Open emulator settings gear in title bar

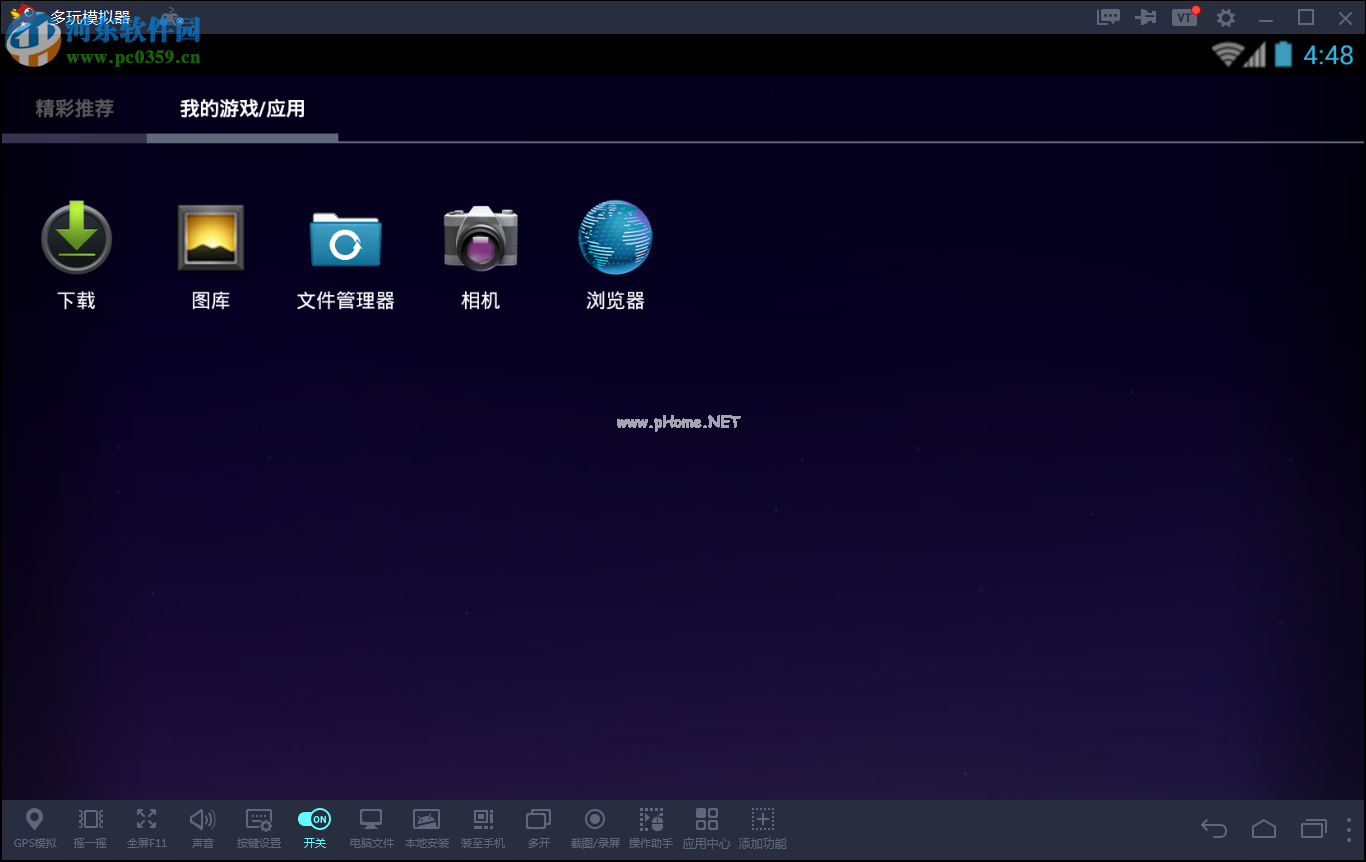click(x=1226, y=17)
